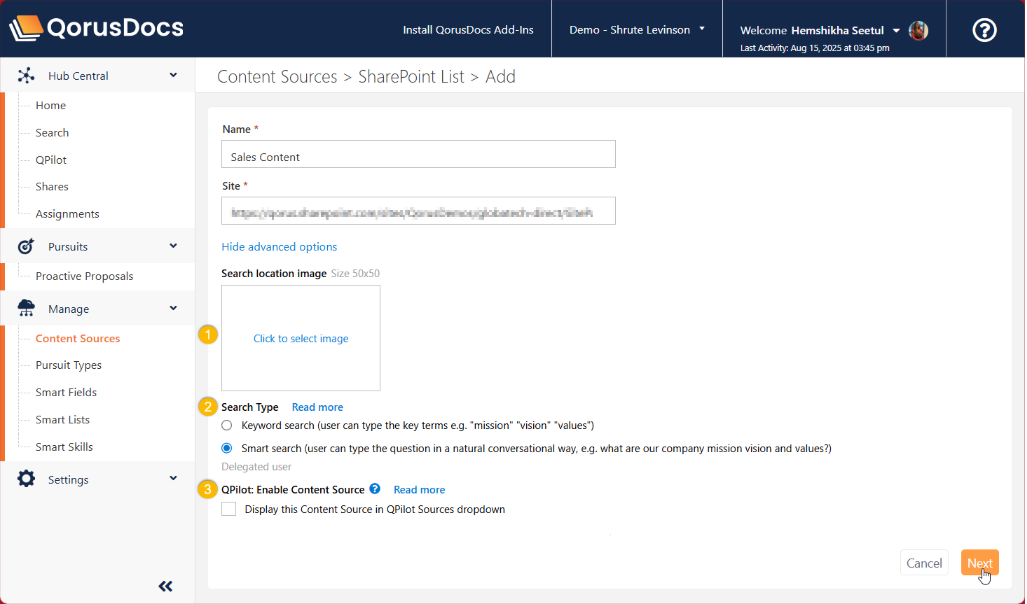Click QPilot info help icon
The height and width of the screenshot is (604, 1027).
[375, 489]
